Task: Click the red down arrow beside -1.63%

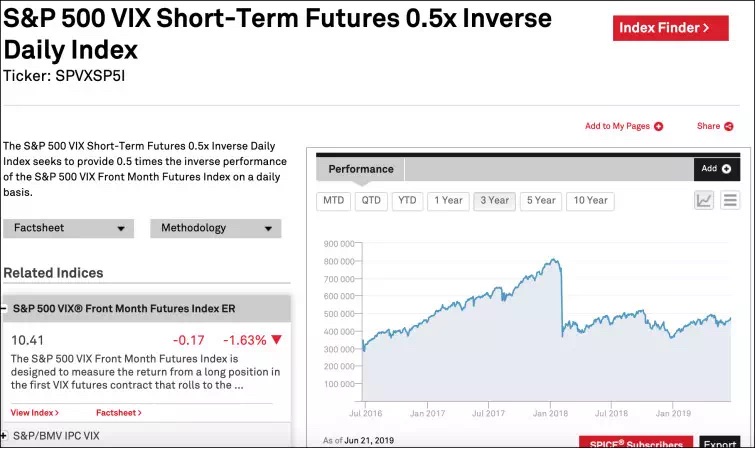Action: [277, 340]
